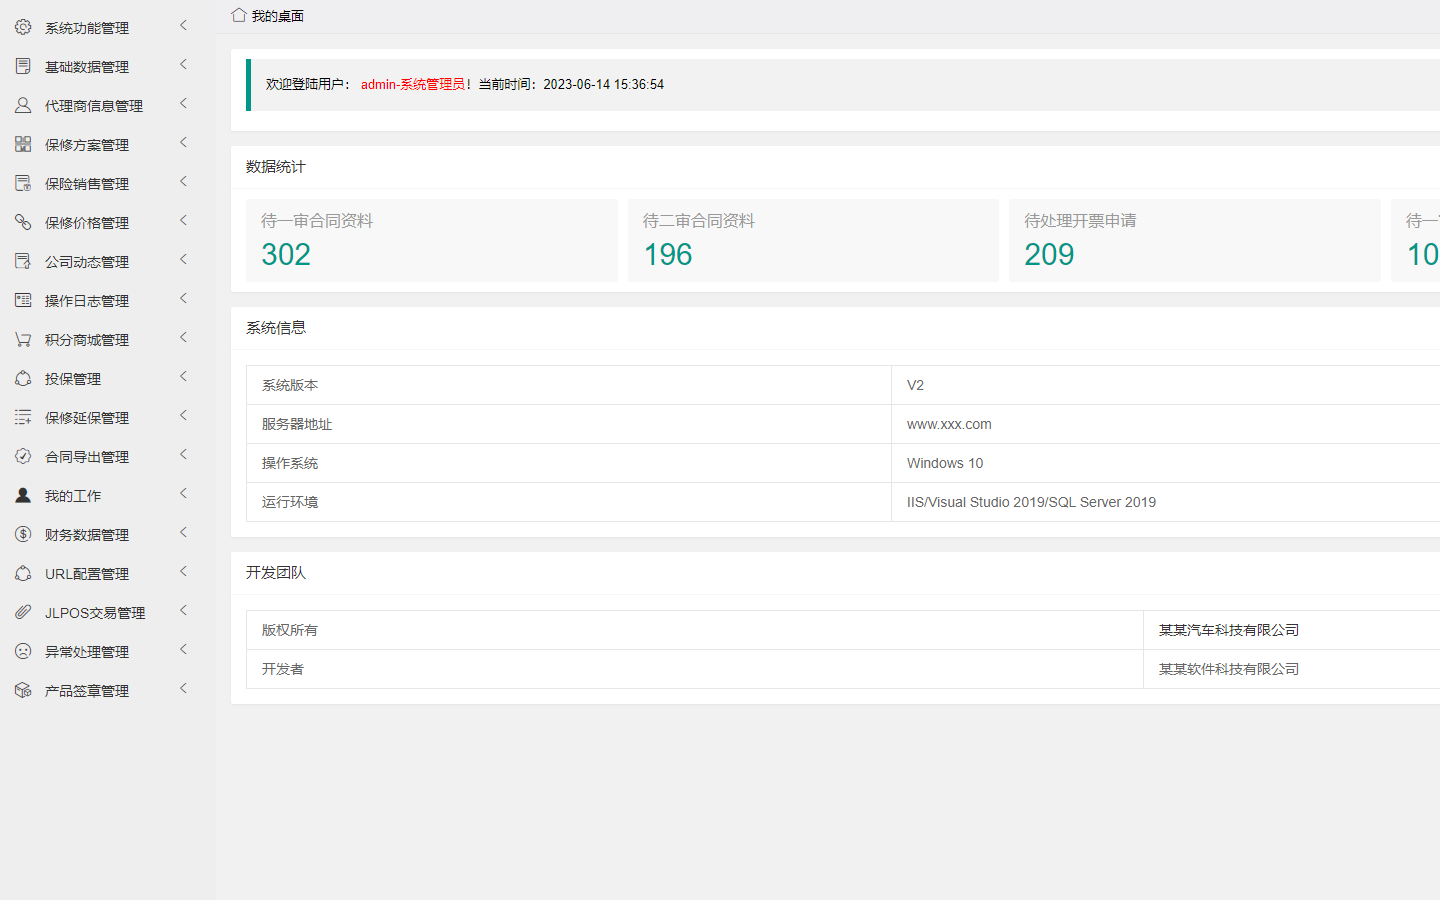Click the JLPOS交易管理 paperclip icon
The image size is (1440, 900).
pyautogui.click(x=23, y=612)
